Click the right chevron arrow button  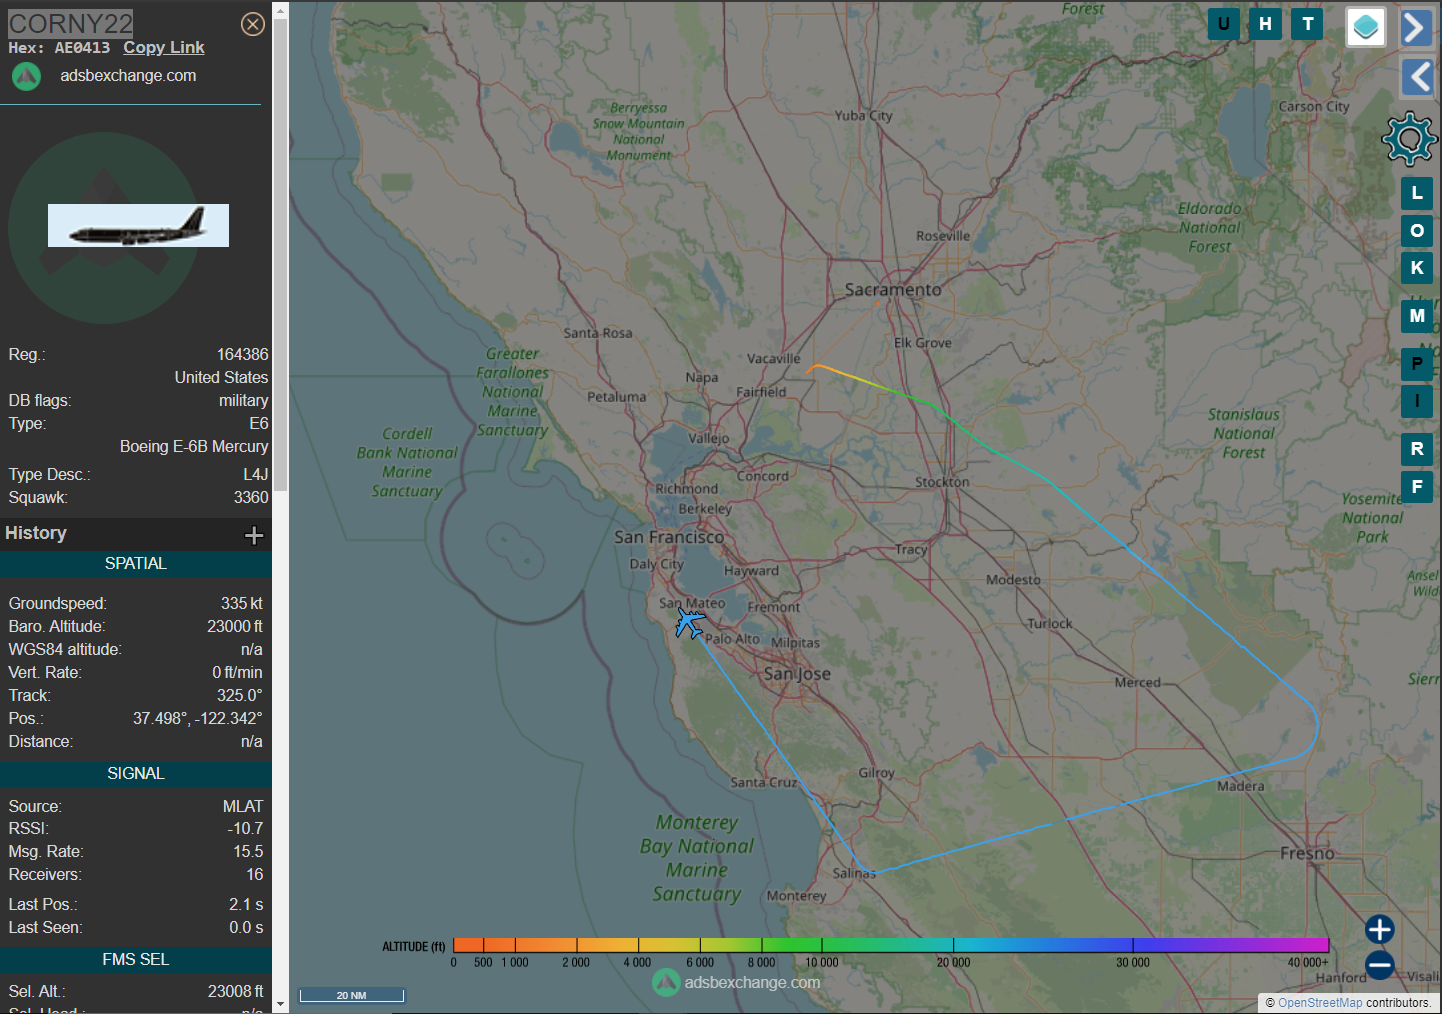point(1416,27)
